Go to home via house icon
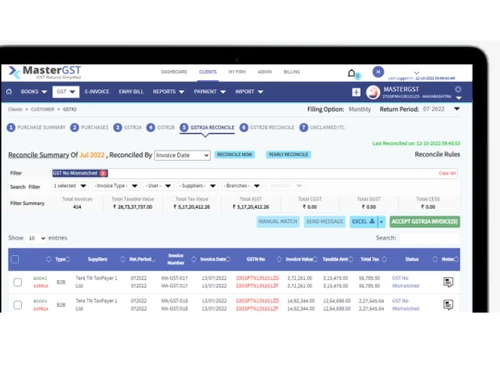This screenshot has width=500, height=375. [9, 91]
